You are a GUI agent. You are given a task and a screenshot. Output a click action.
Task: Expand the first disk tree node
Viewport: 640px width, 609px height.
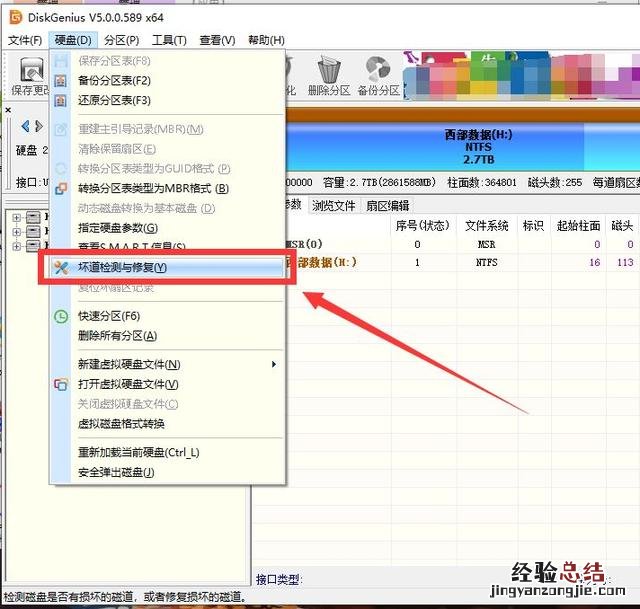(x=17, y=217)
